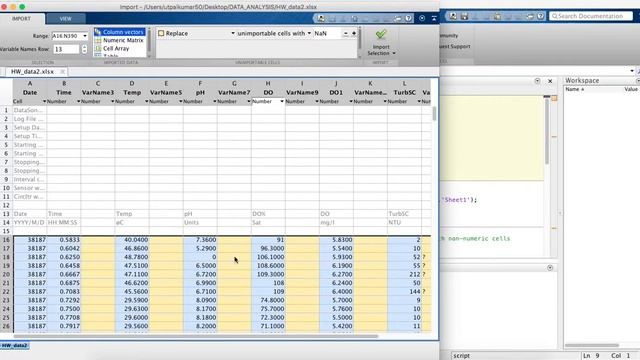Open the Replace rule type dropdown
The image size is (640, 360).
[233, 33]
